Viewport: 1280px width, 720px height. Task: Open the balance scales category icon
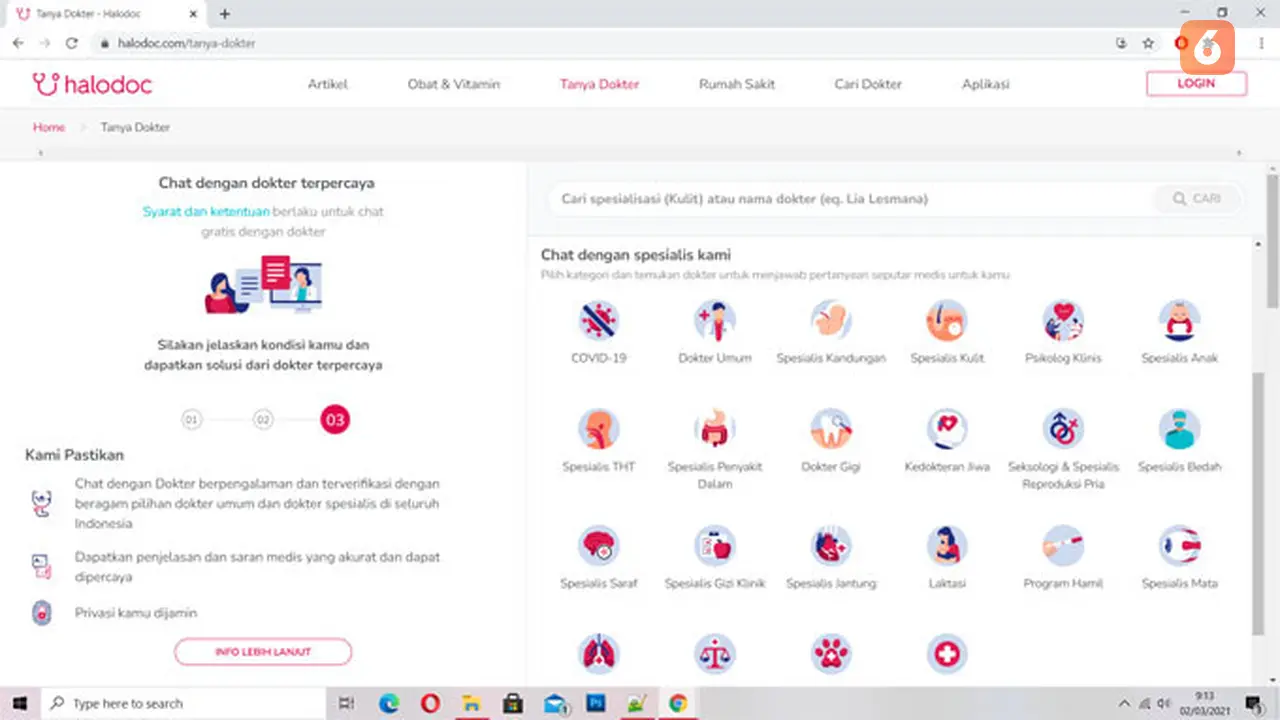(x=714, y=655)
